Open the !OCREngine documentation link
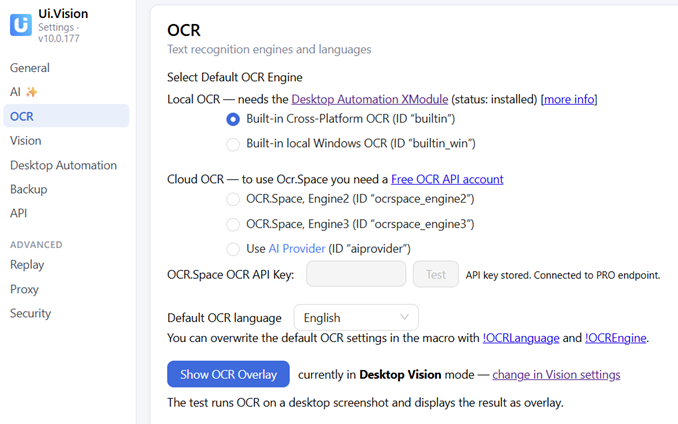Screen dimensions: 678x424 616,338
